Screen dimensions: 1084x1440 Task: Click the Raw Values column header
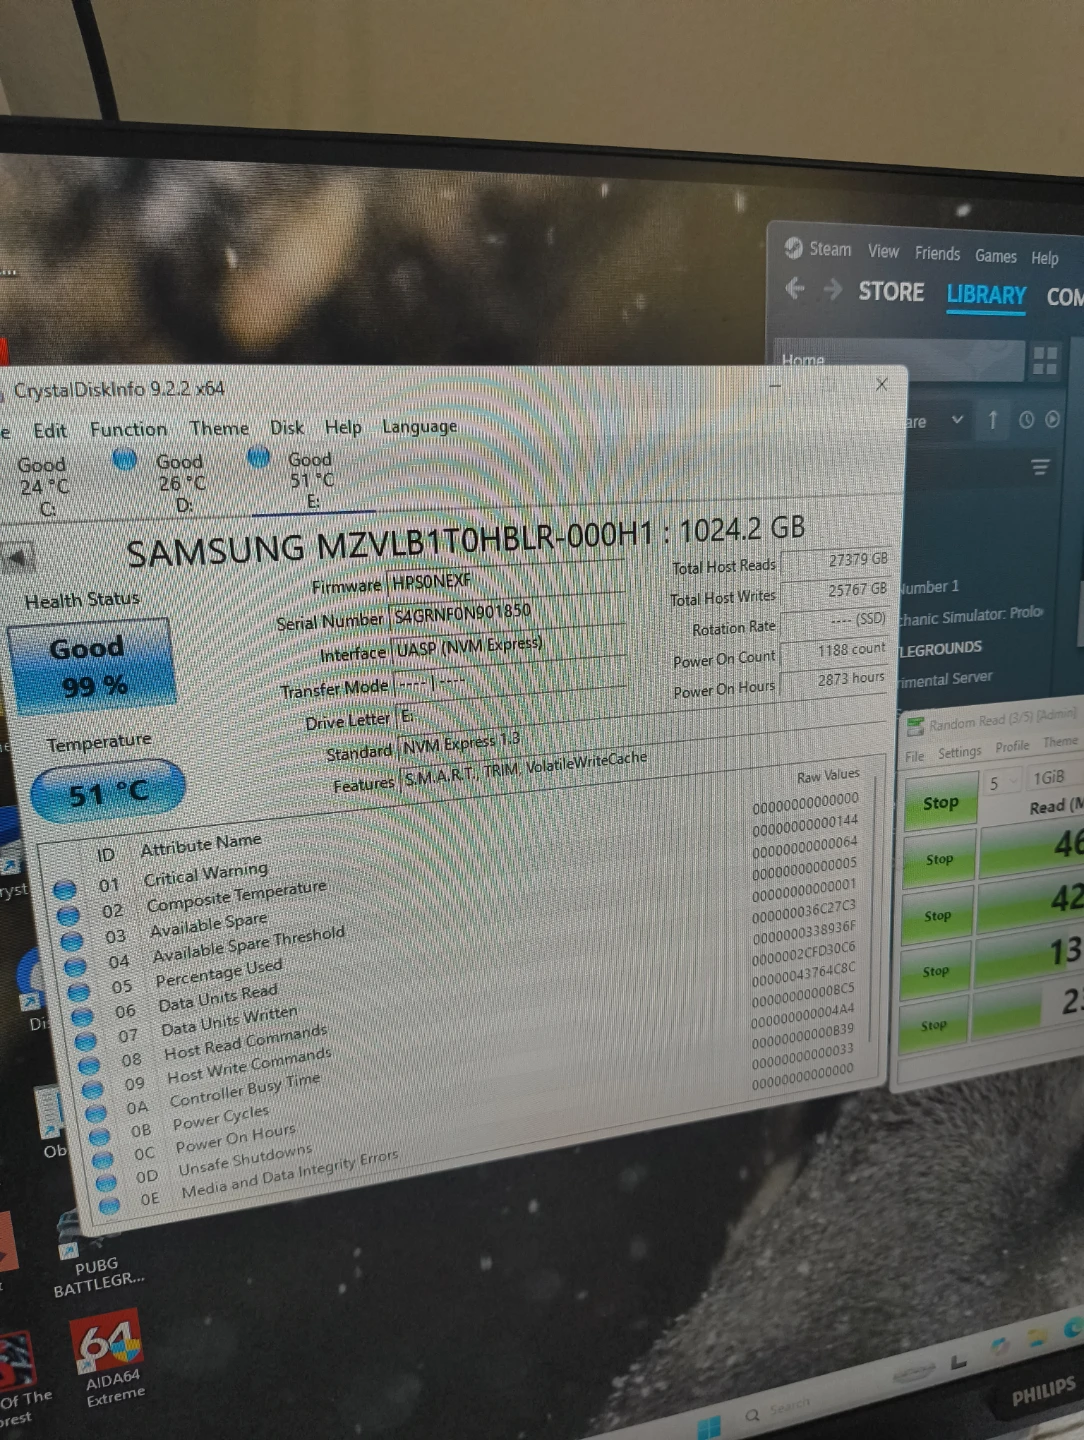coord(828,775)
